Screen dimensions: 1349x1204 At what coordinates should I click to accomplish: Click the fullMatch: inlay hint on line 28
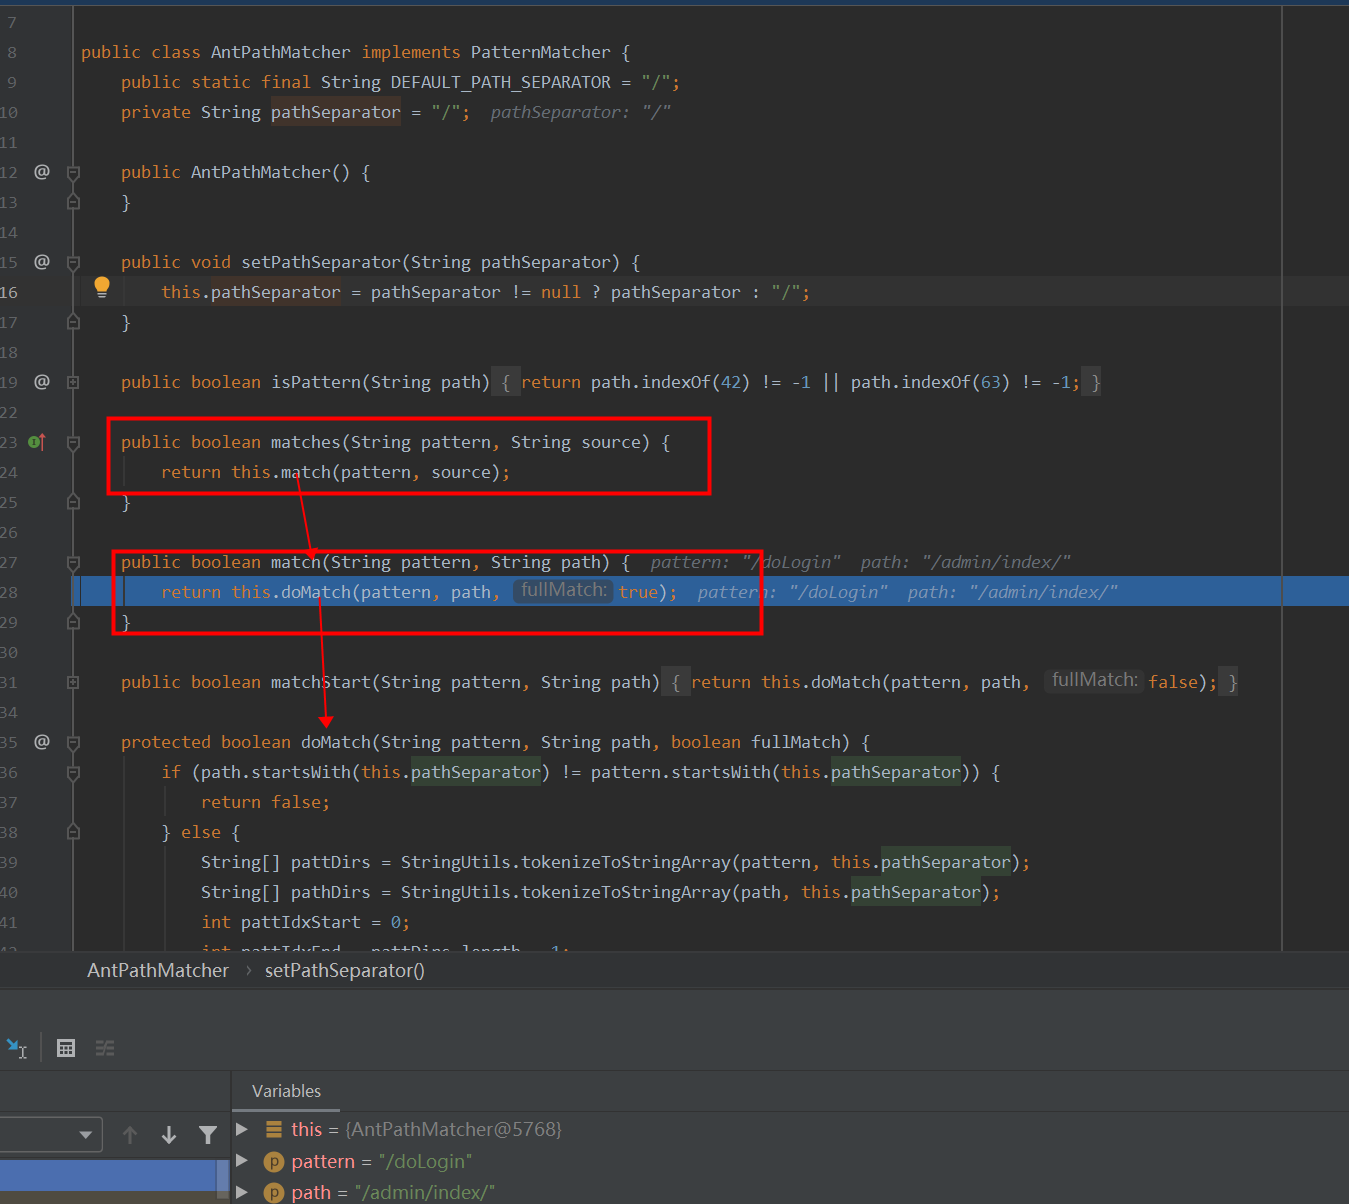(563, 590)
